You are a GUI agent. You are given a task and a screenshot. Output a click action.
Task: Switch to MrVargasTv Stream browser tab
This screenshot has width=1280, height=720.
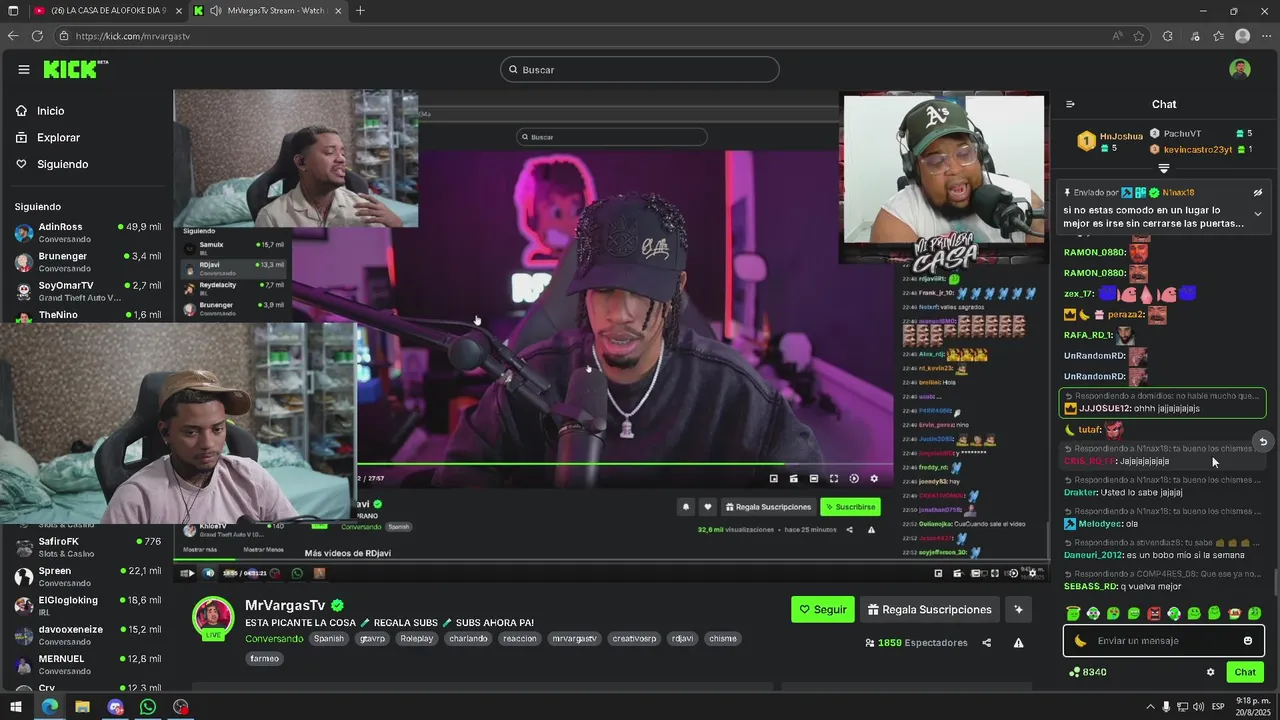point(268,11)
